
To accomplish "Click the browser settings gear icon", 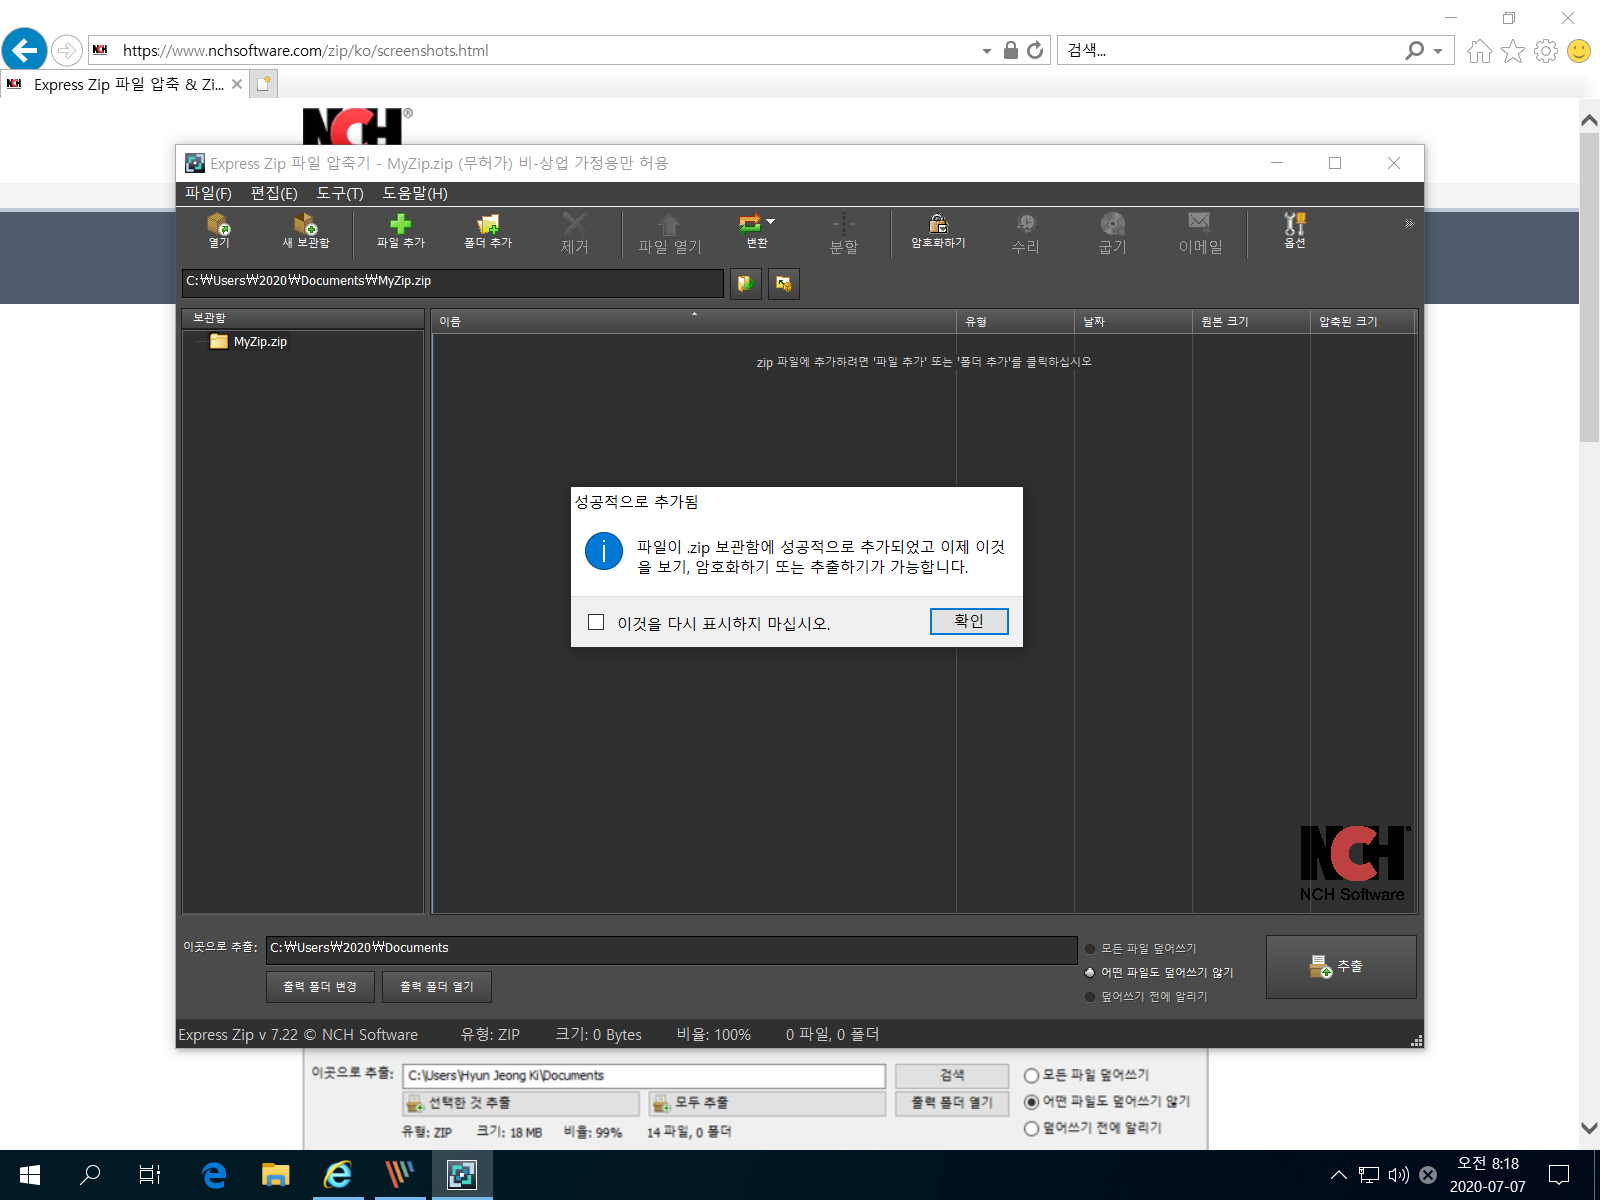I will (x=1546, y=51).
